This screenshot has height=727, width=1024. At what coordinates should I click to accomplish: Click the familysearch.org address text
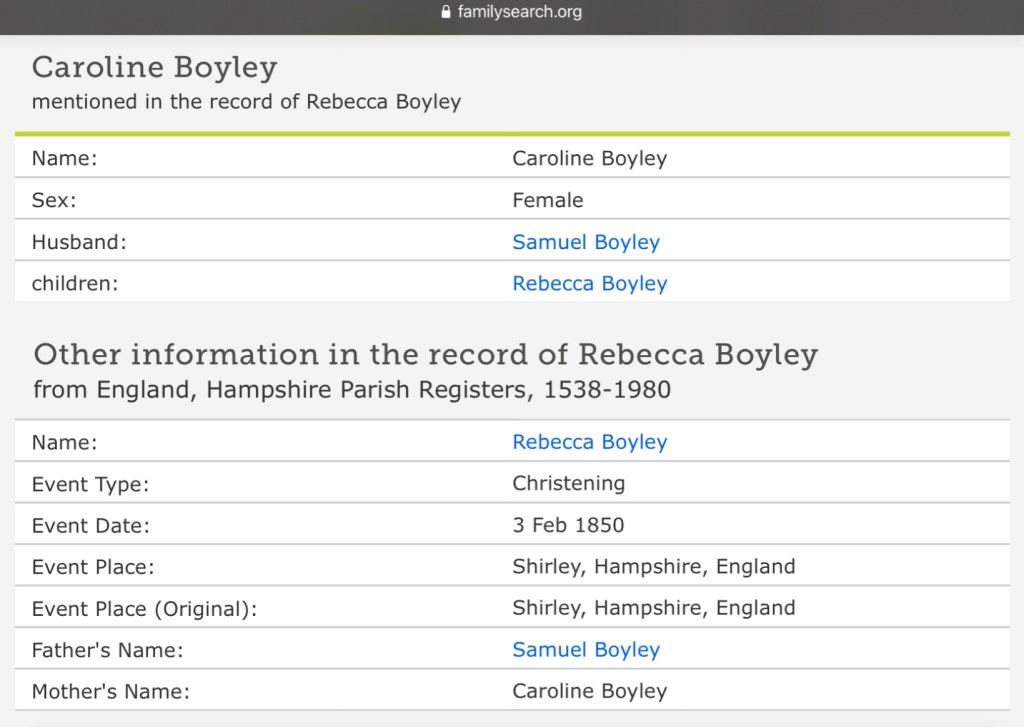point(519,13)
